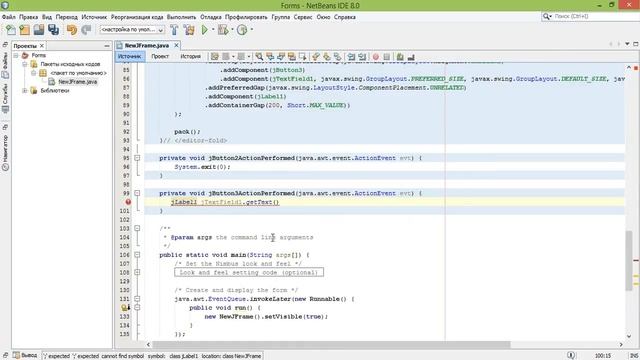
Task: Expand the folded Look and feel code block
Action: tap(137, 272)
